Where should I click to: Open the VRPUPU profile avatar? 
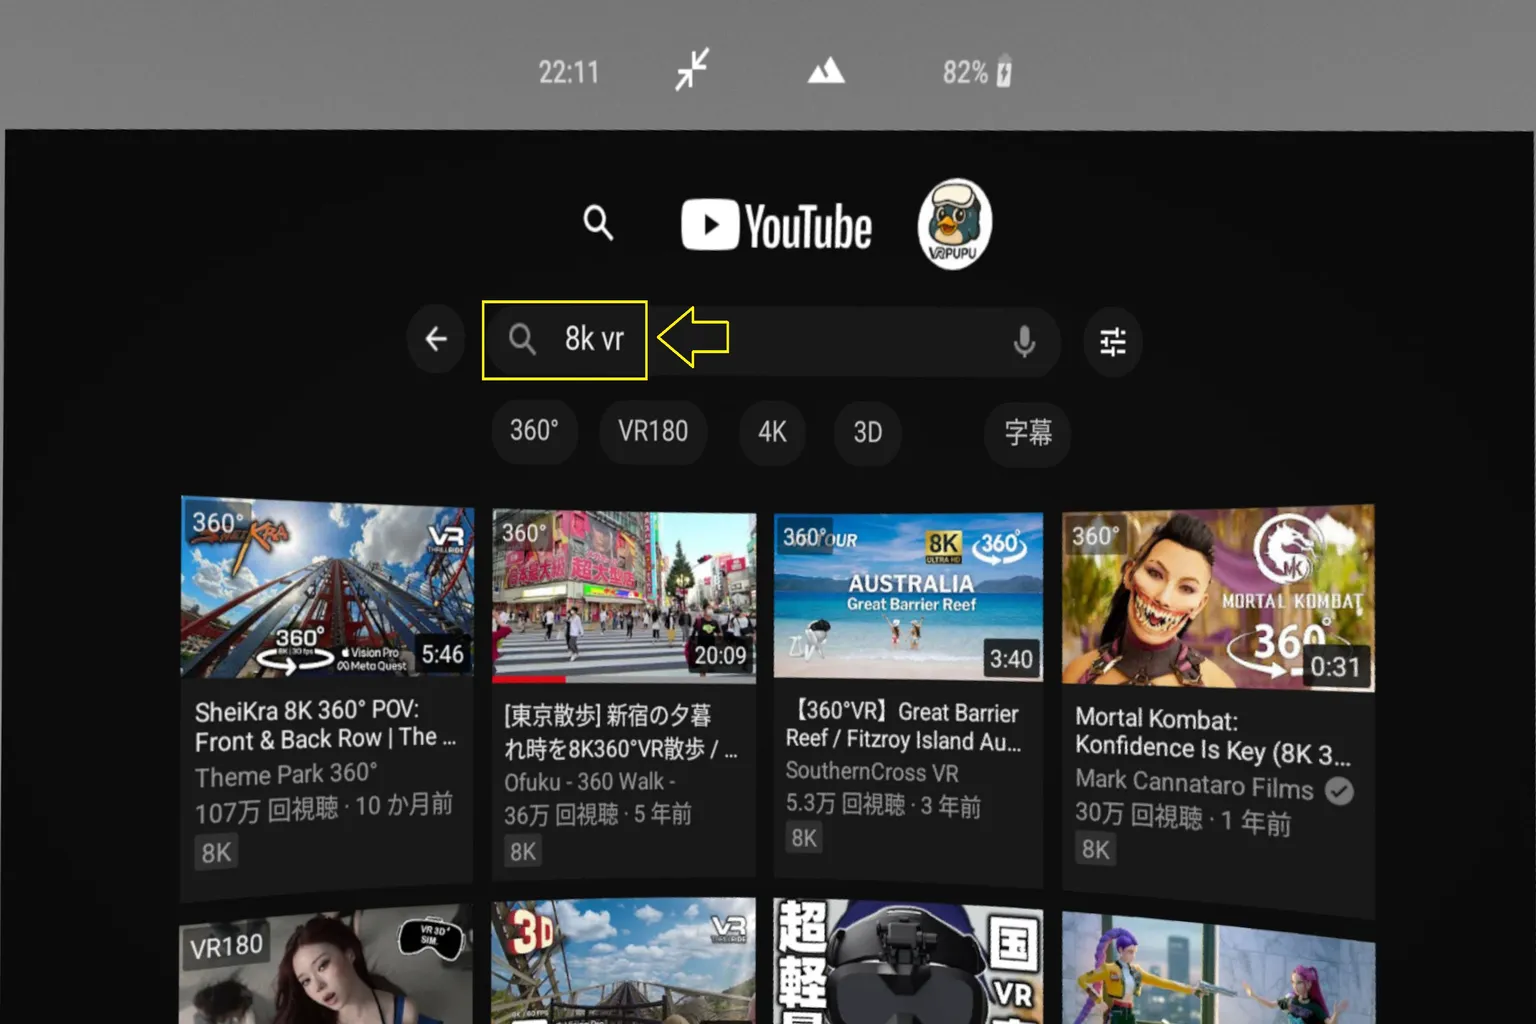tap(954, 224)
